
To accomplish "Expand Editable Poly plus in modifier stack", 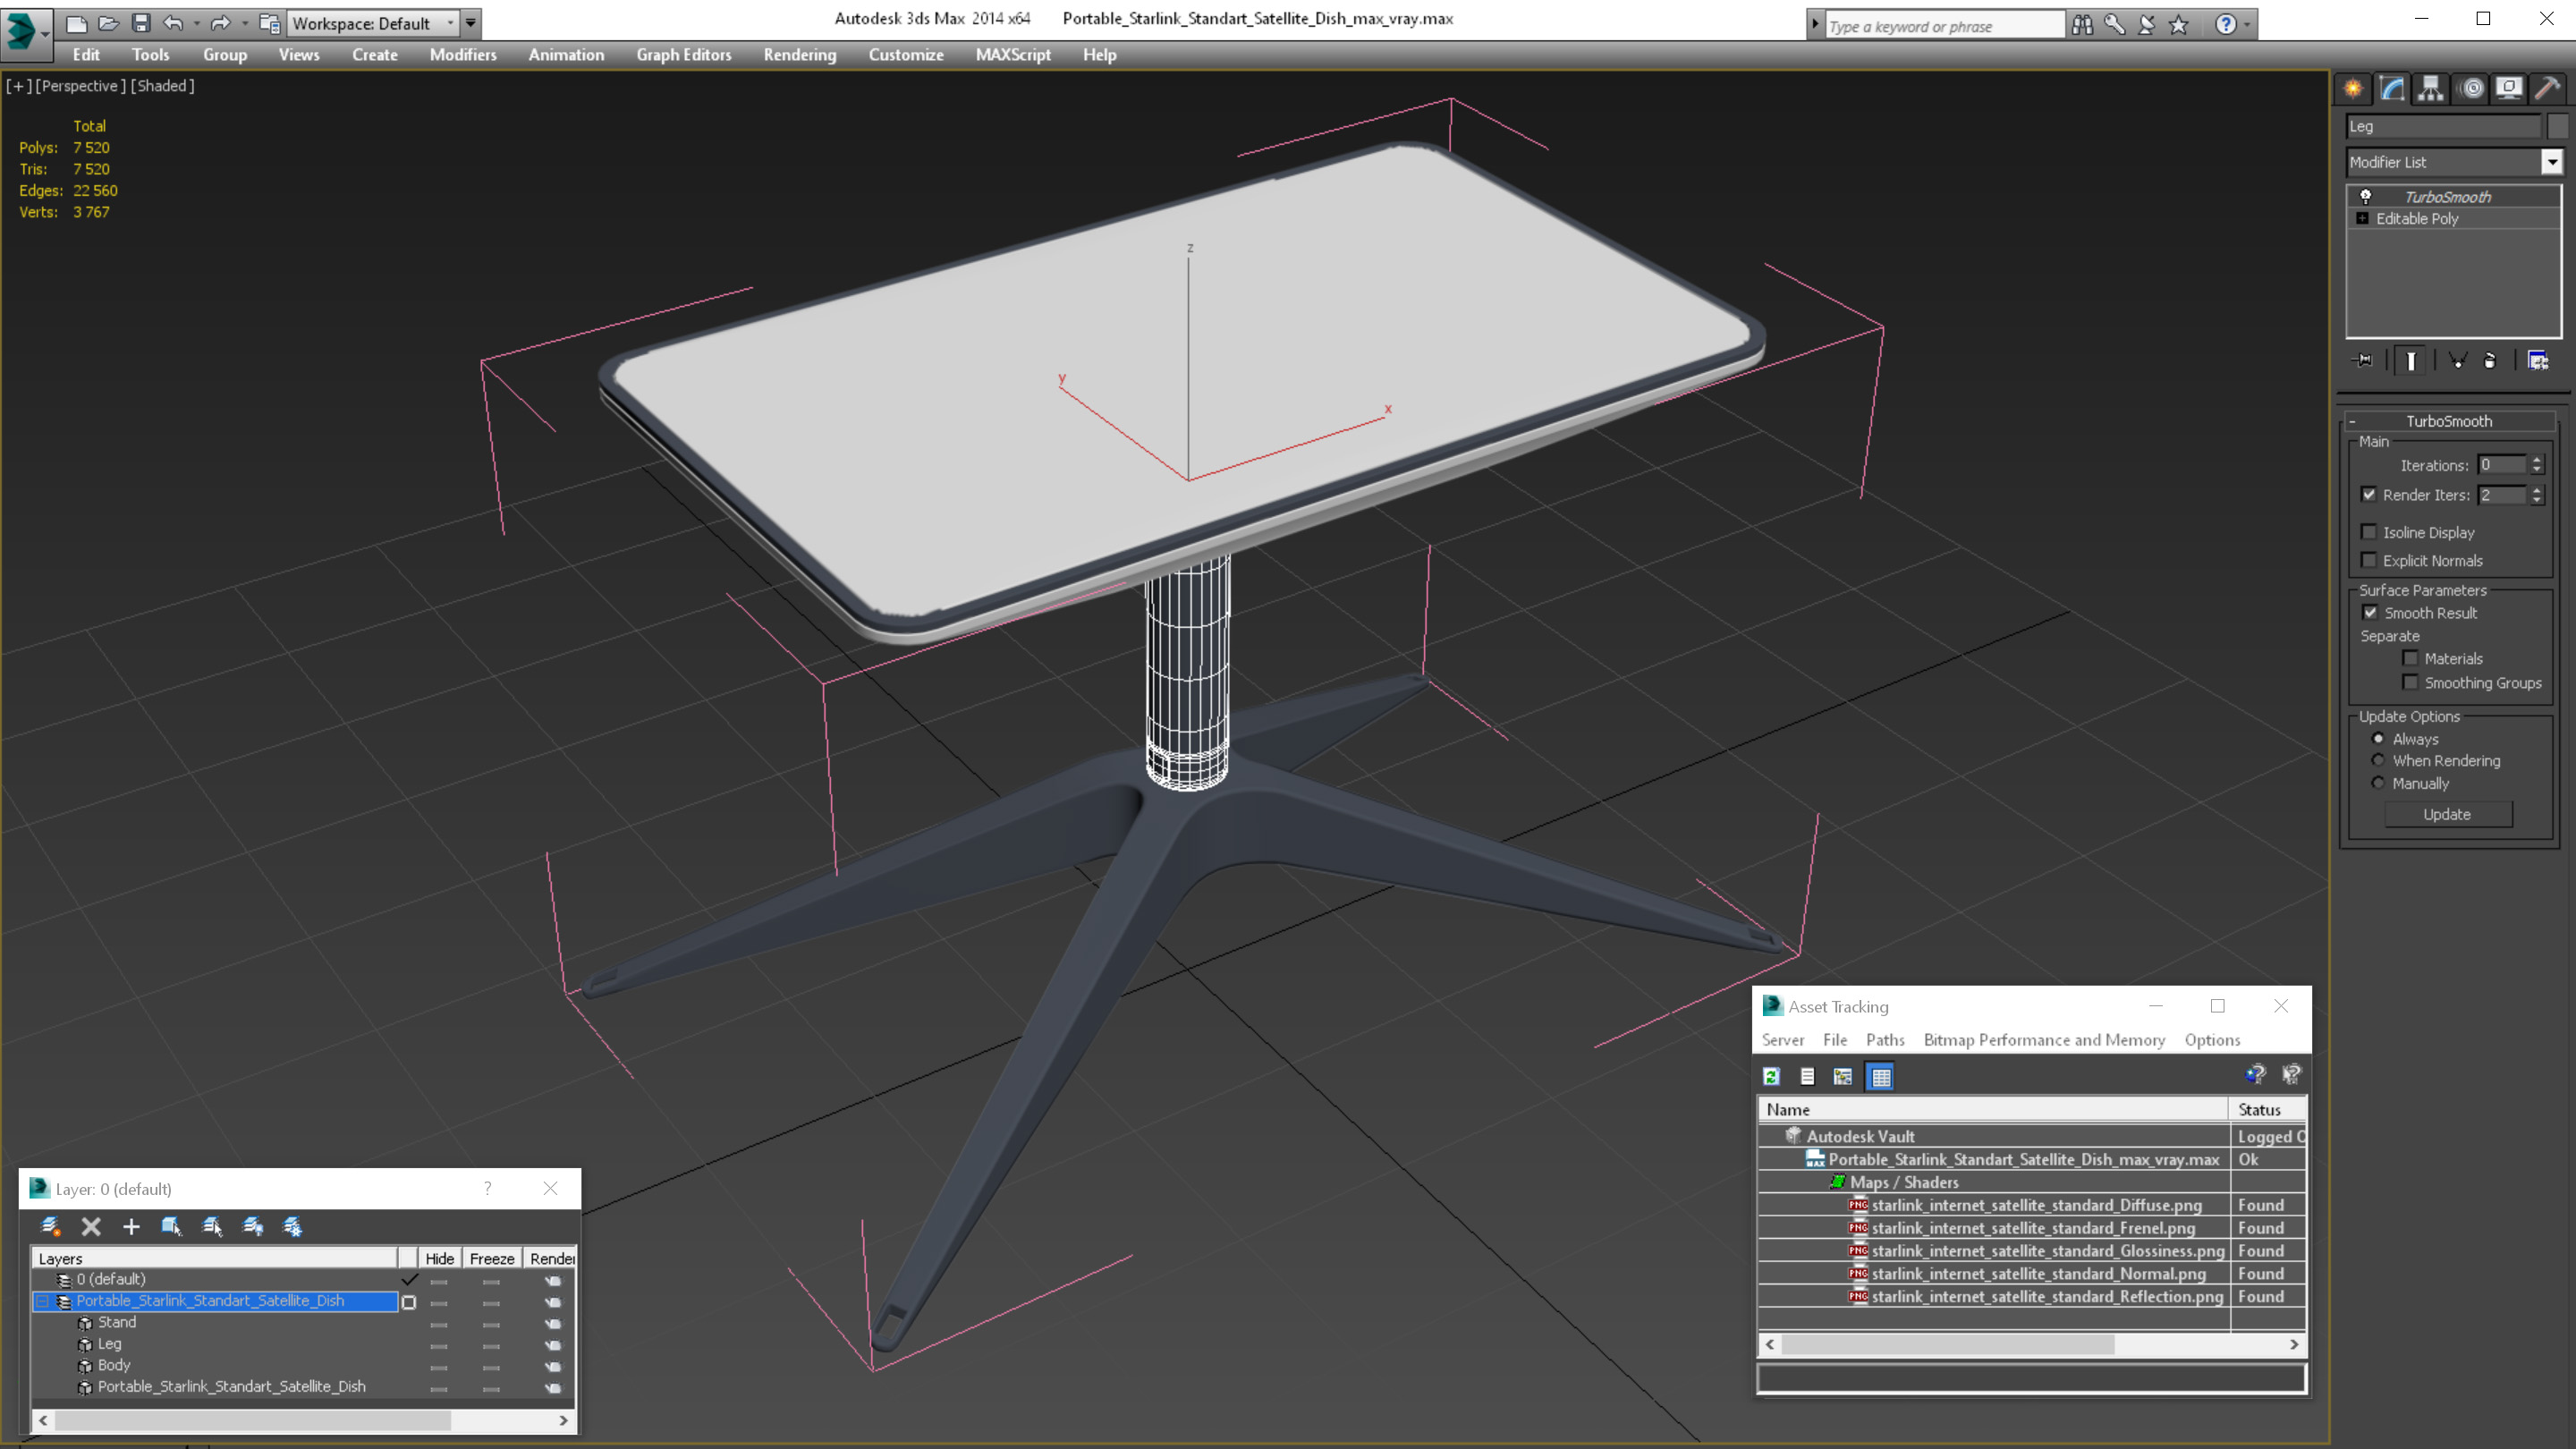I will [x=2362, y=218].
